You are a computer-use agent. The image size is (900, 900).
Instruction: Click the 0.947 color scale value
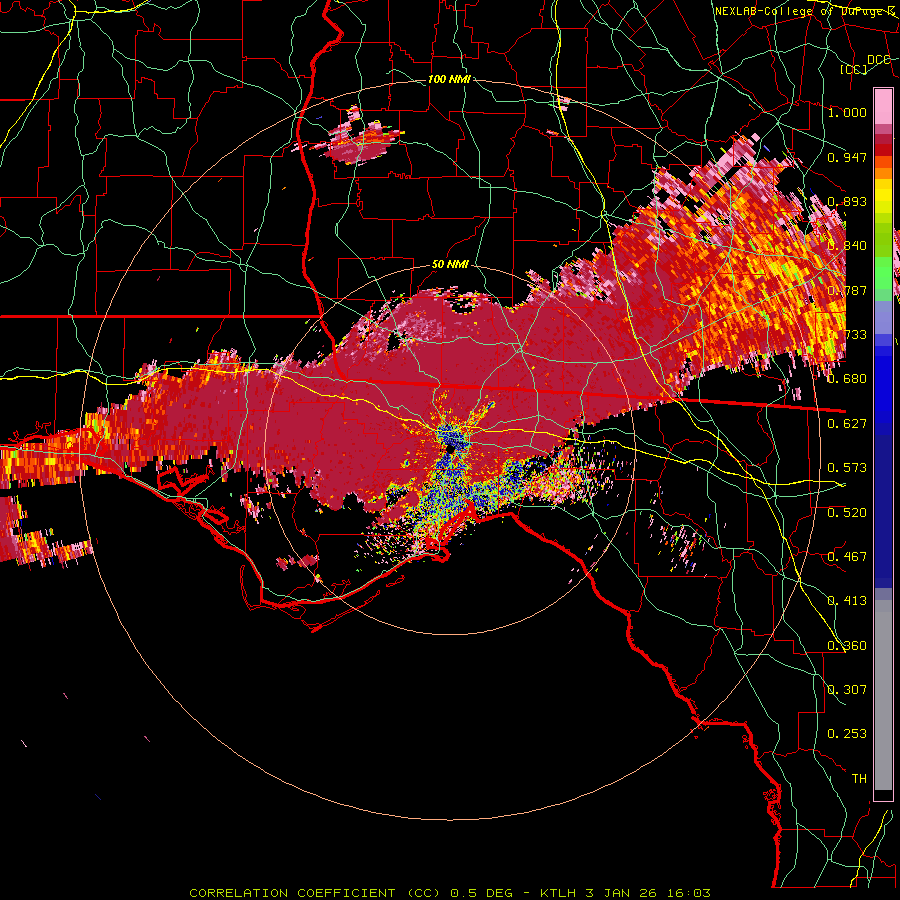847,157
